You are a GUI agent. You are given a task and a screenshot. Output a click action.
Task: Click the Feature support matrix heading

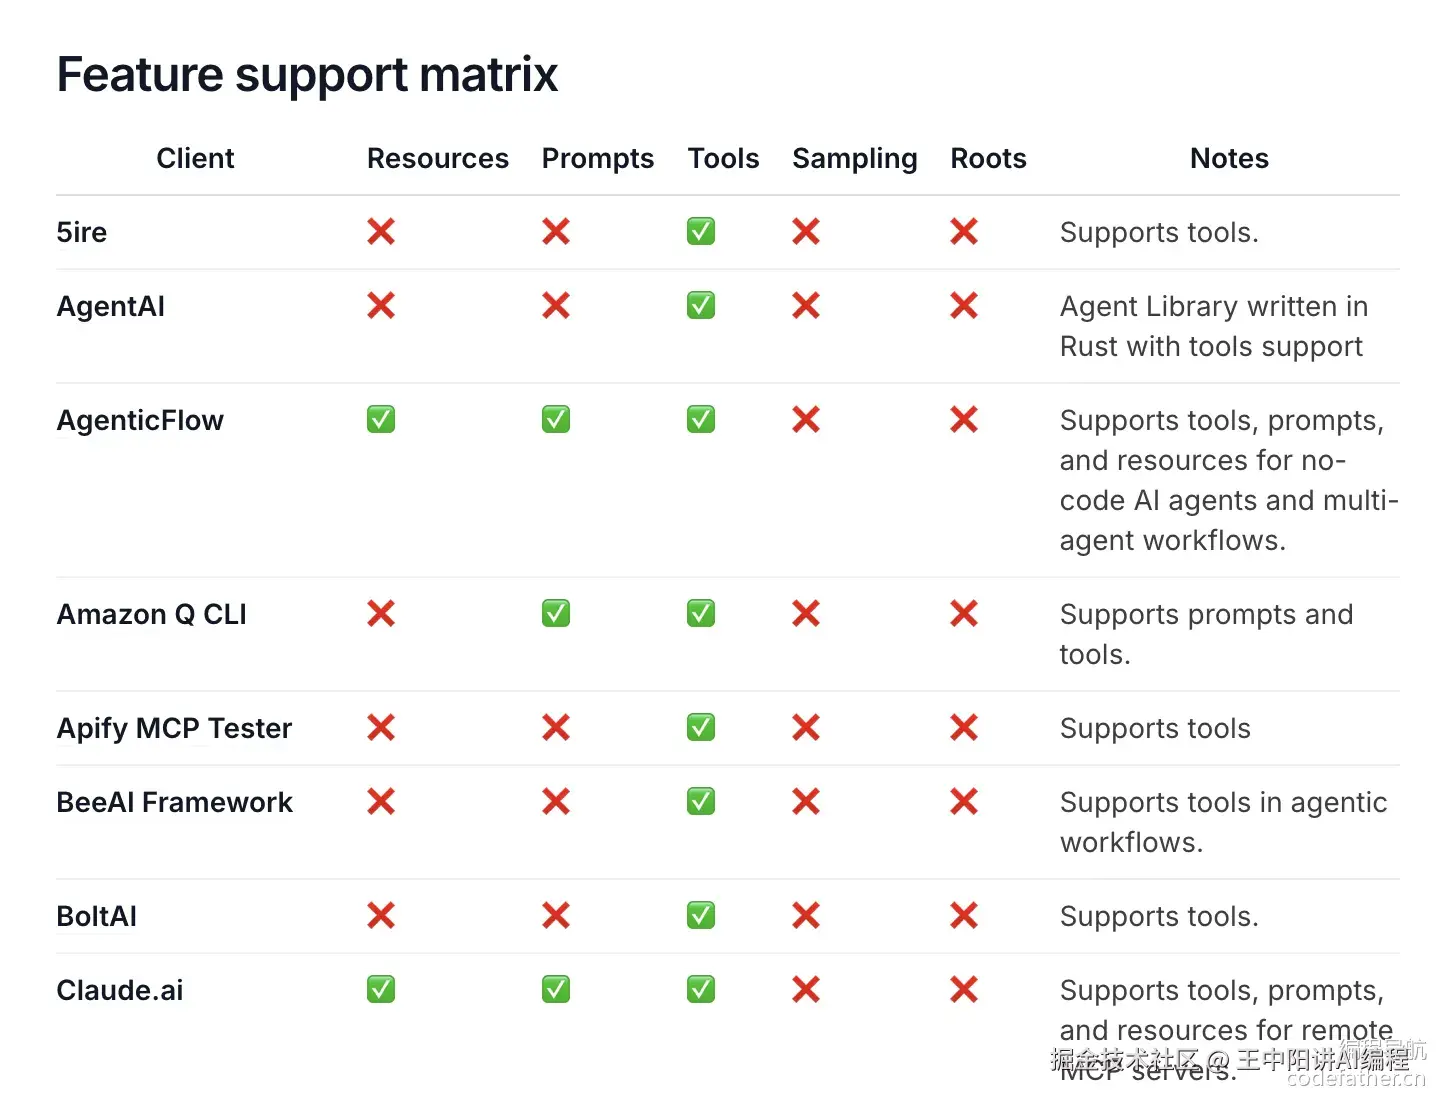307,75
